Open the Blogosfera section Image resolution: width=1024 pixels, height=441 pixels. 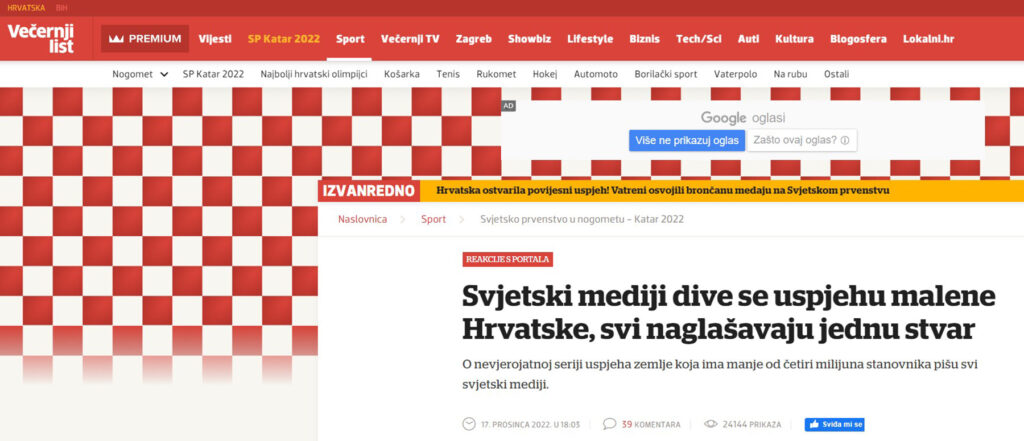coord(858,39)
